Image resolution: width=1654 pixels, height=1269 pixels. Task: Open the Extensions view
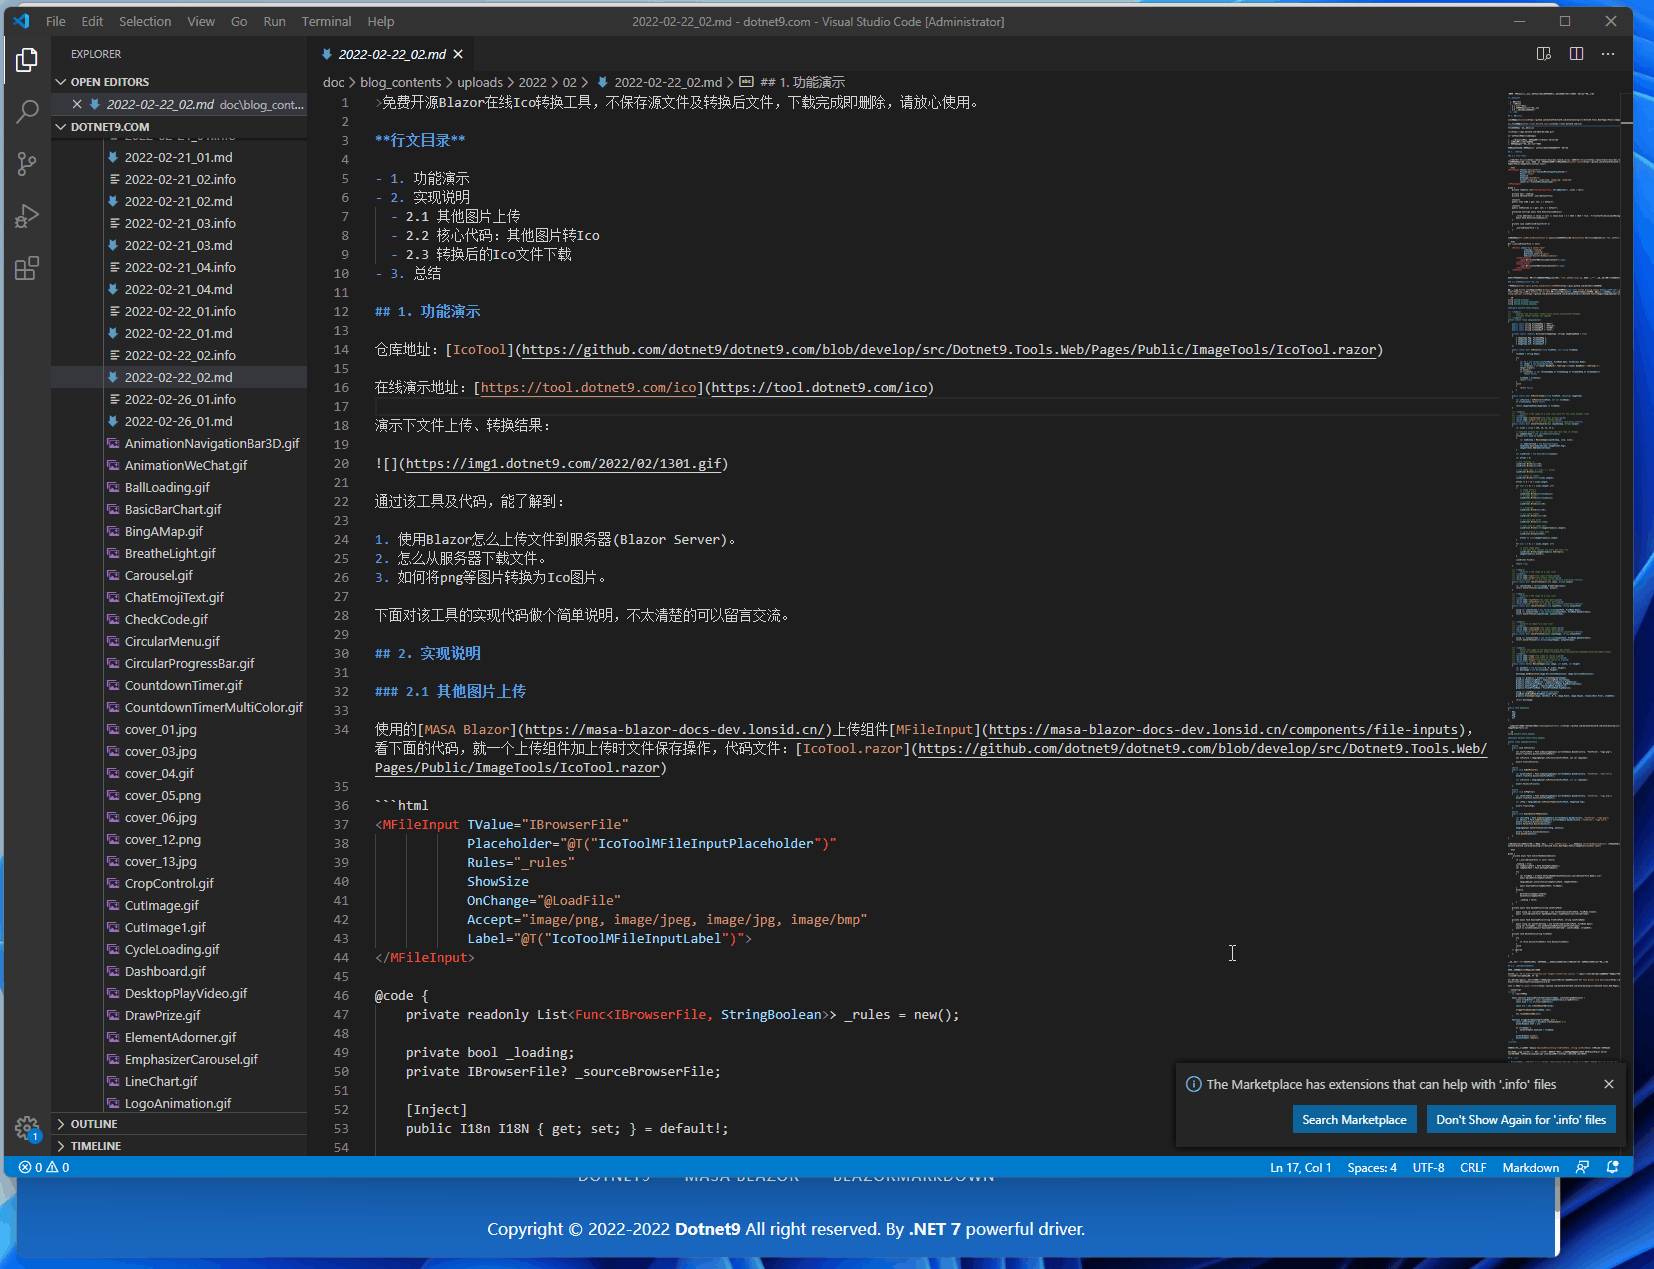pyautogui.click(x=27, y=268)
